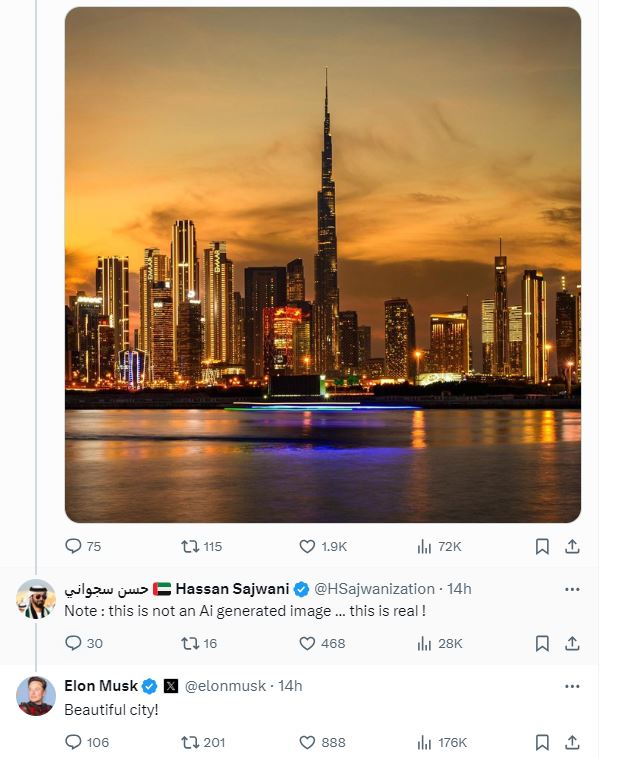Repost Hassan Sajwani's note with 16 reposts

[198, 643]
